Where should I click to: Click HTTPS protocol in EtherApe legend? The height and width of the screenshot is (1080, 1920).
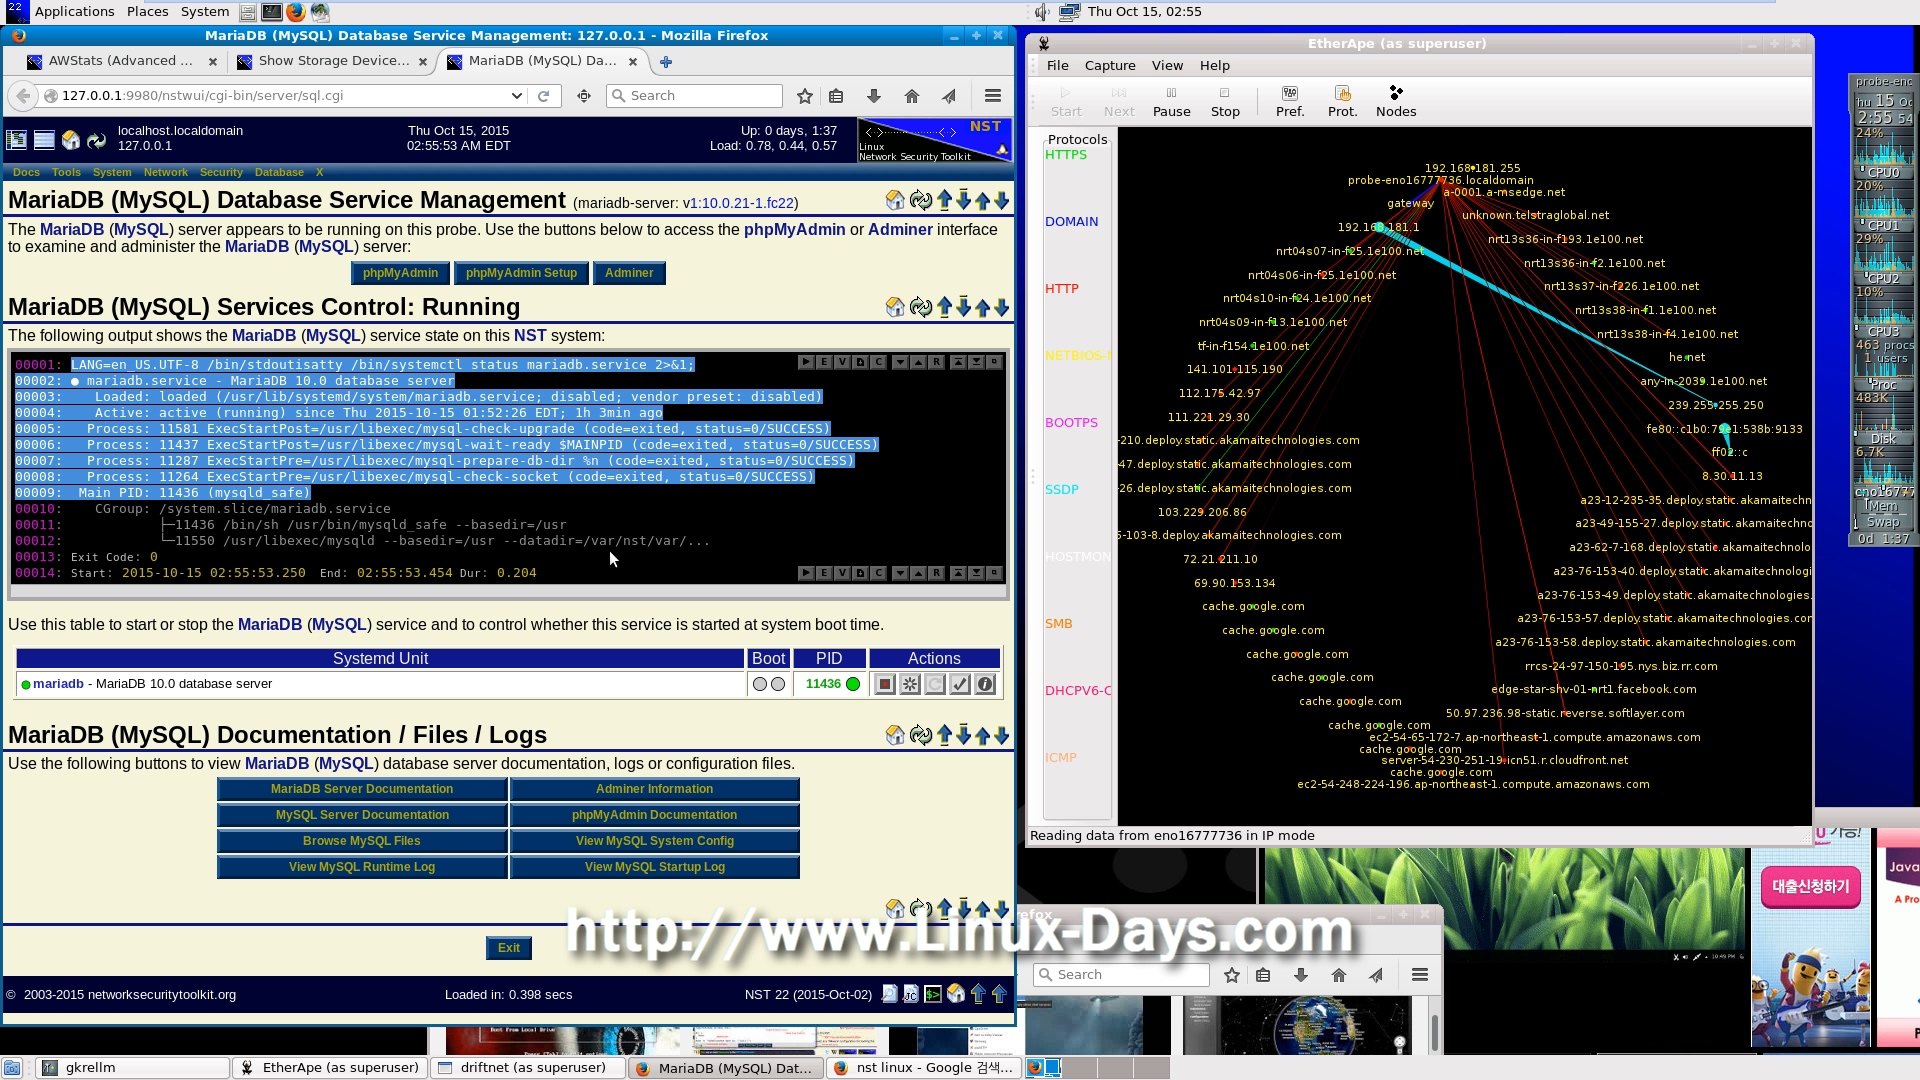[x=1066, y=155]
